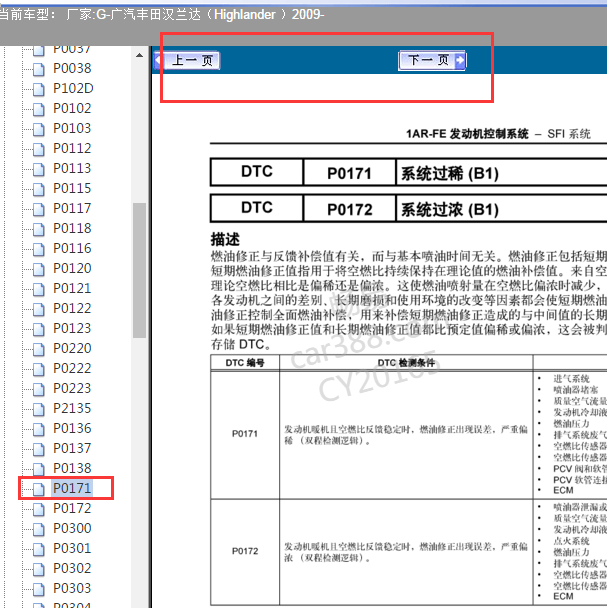Click the DTC 编号 column header
The image size is (607, 608).
(245, 363)
